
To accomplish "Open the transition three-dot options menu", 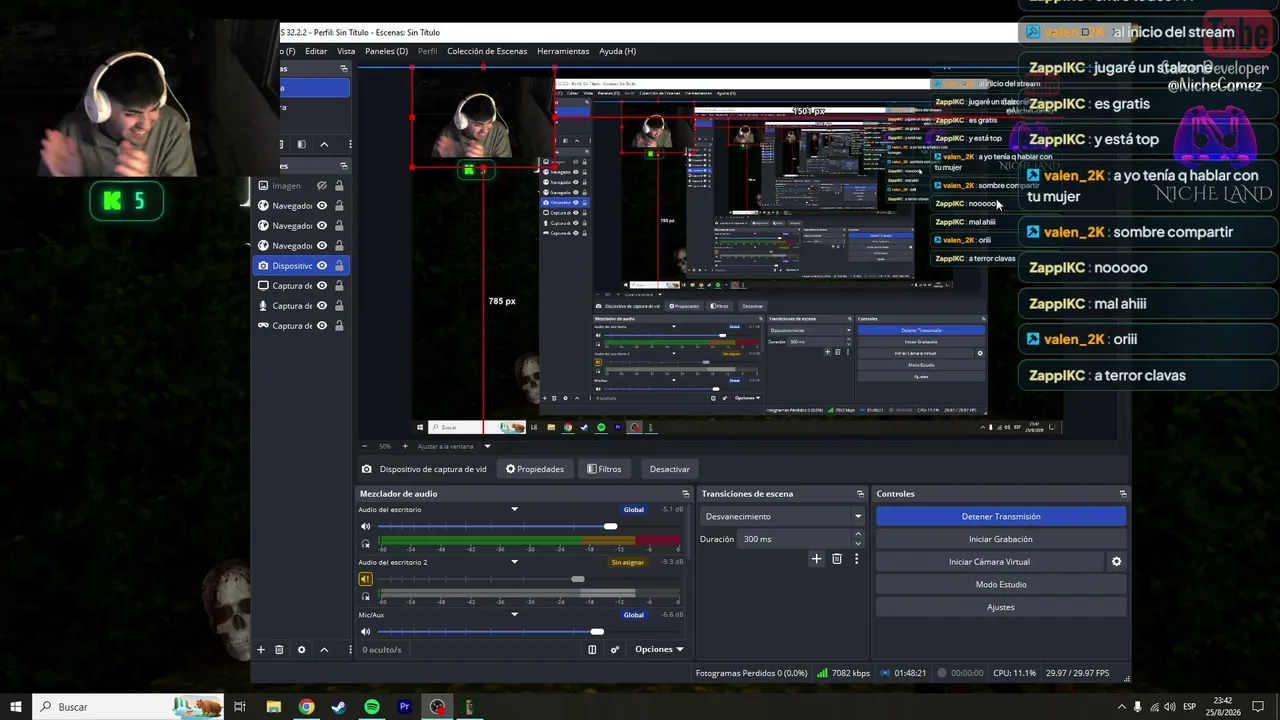I will tap(856, 559).
